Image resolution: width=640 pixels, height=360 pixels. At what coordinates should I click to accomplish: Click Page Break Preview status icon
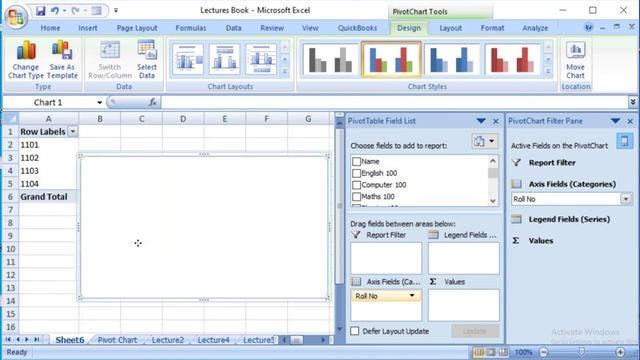click(x=503, y=352)
